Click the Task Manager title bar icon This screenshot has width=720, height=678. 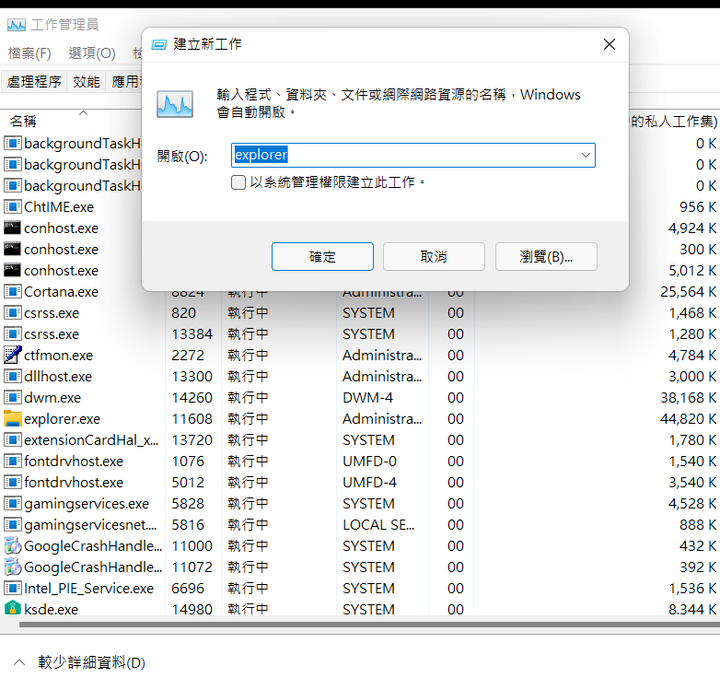coord(16,24)
